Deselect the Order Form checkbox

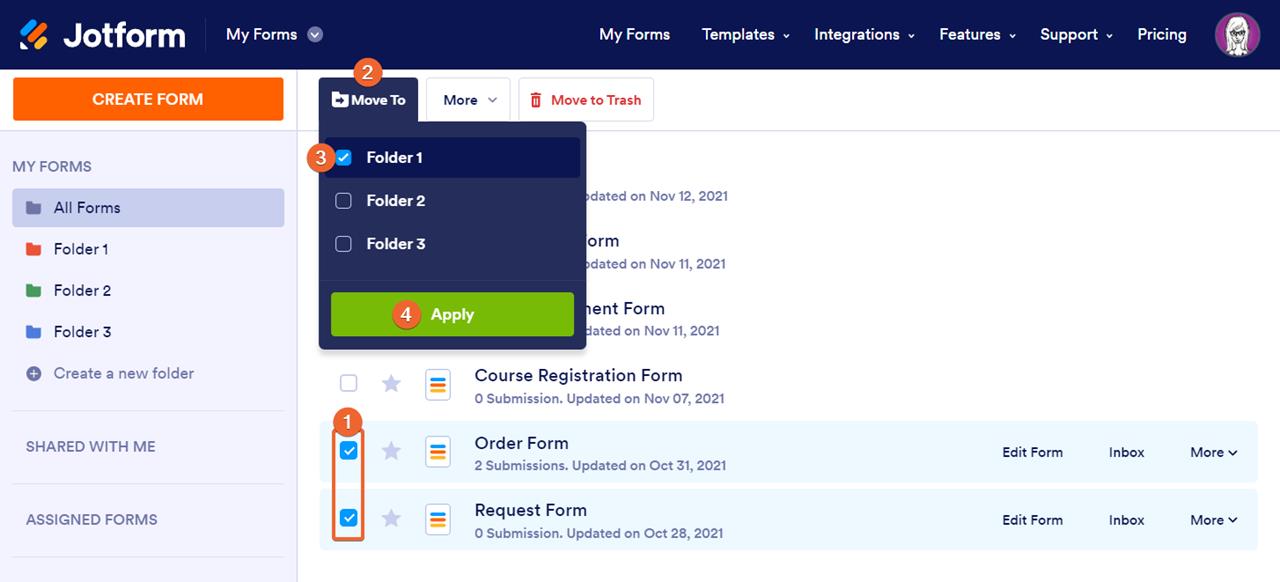coord(348,451)
